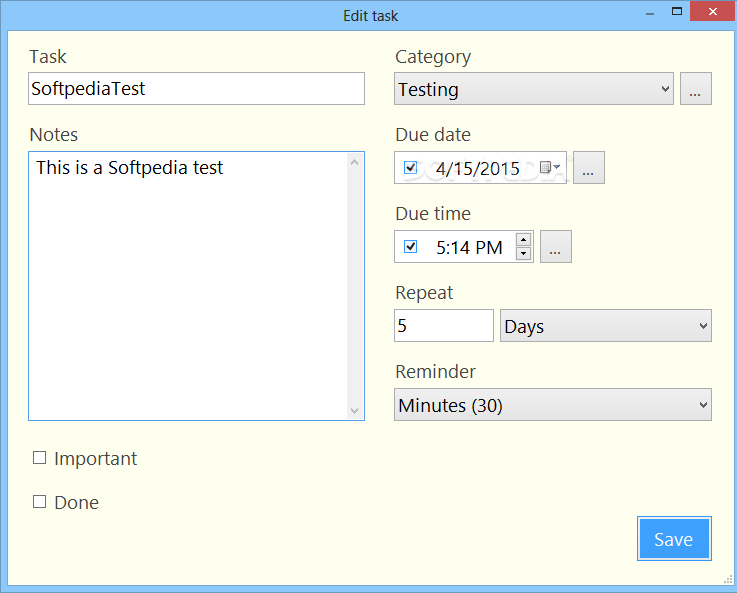The image size is (737, 593).
Task: Click the ellipsis button next to Due time
Action: tap(556, 246)
